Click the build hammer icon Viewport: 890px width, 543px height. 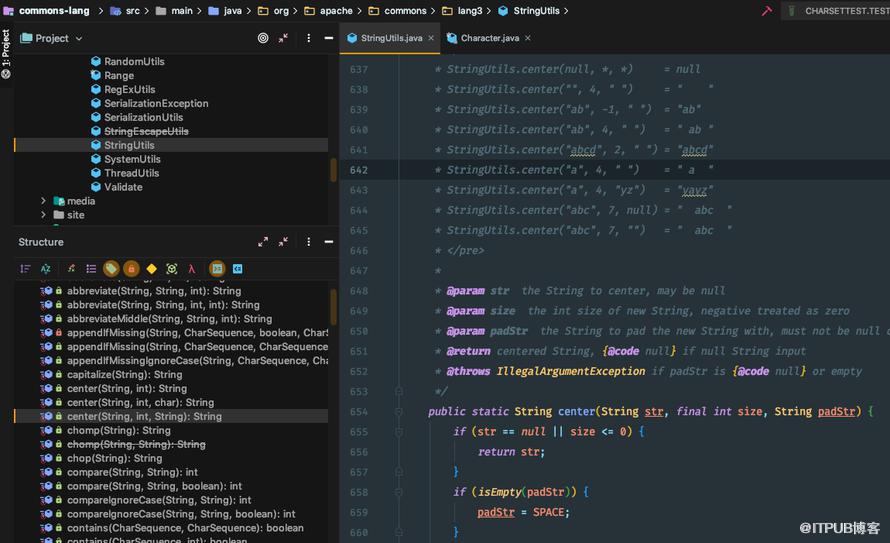(767, 11)
